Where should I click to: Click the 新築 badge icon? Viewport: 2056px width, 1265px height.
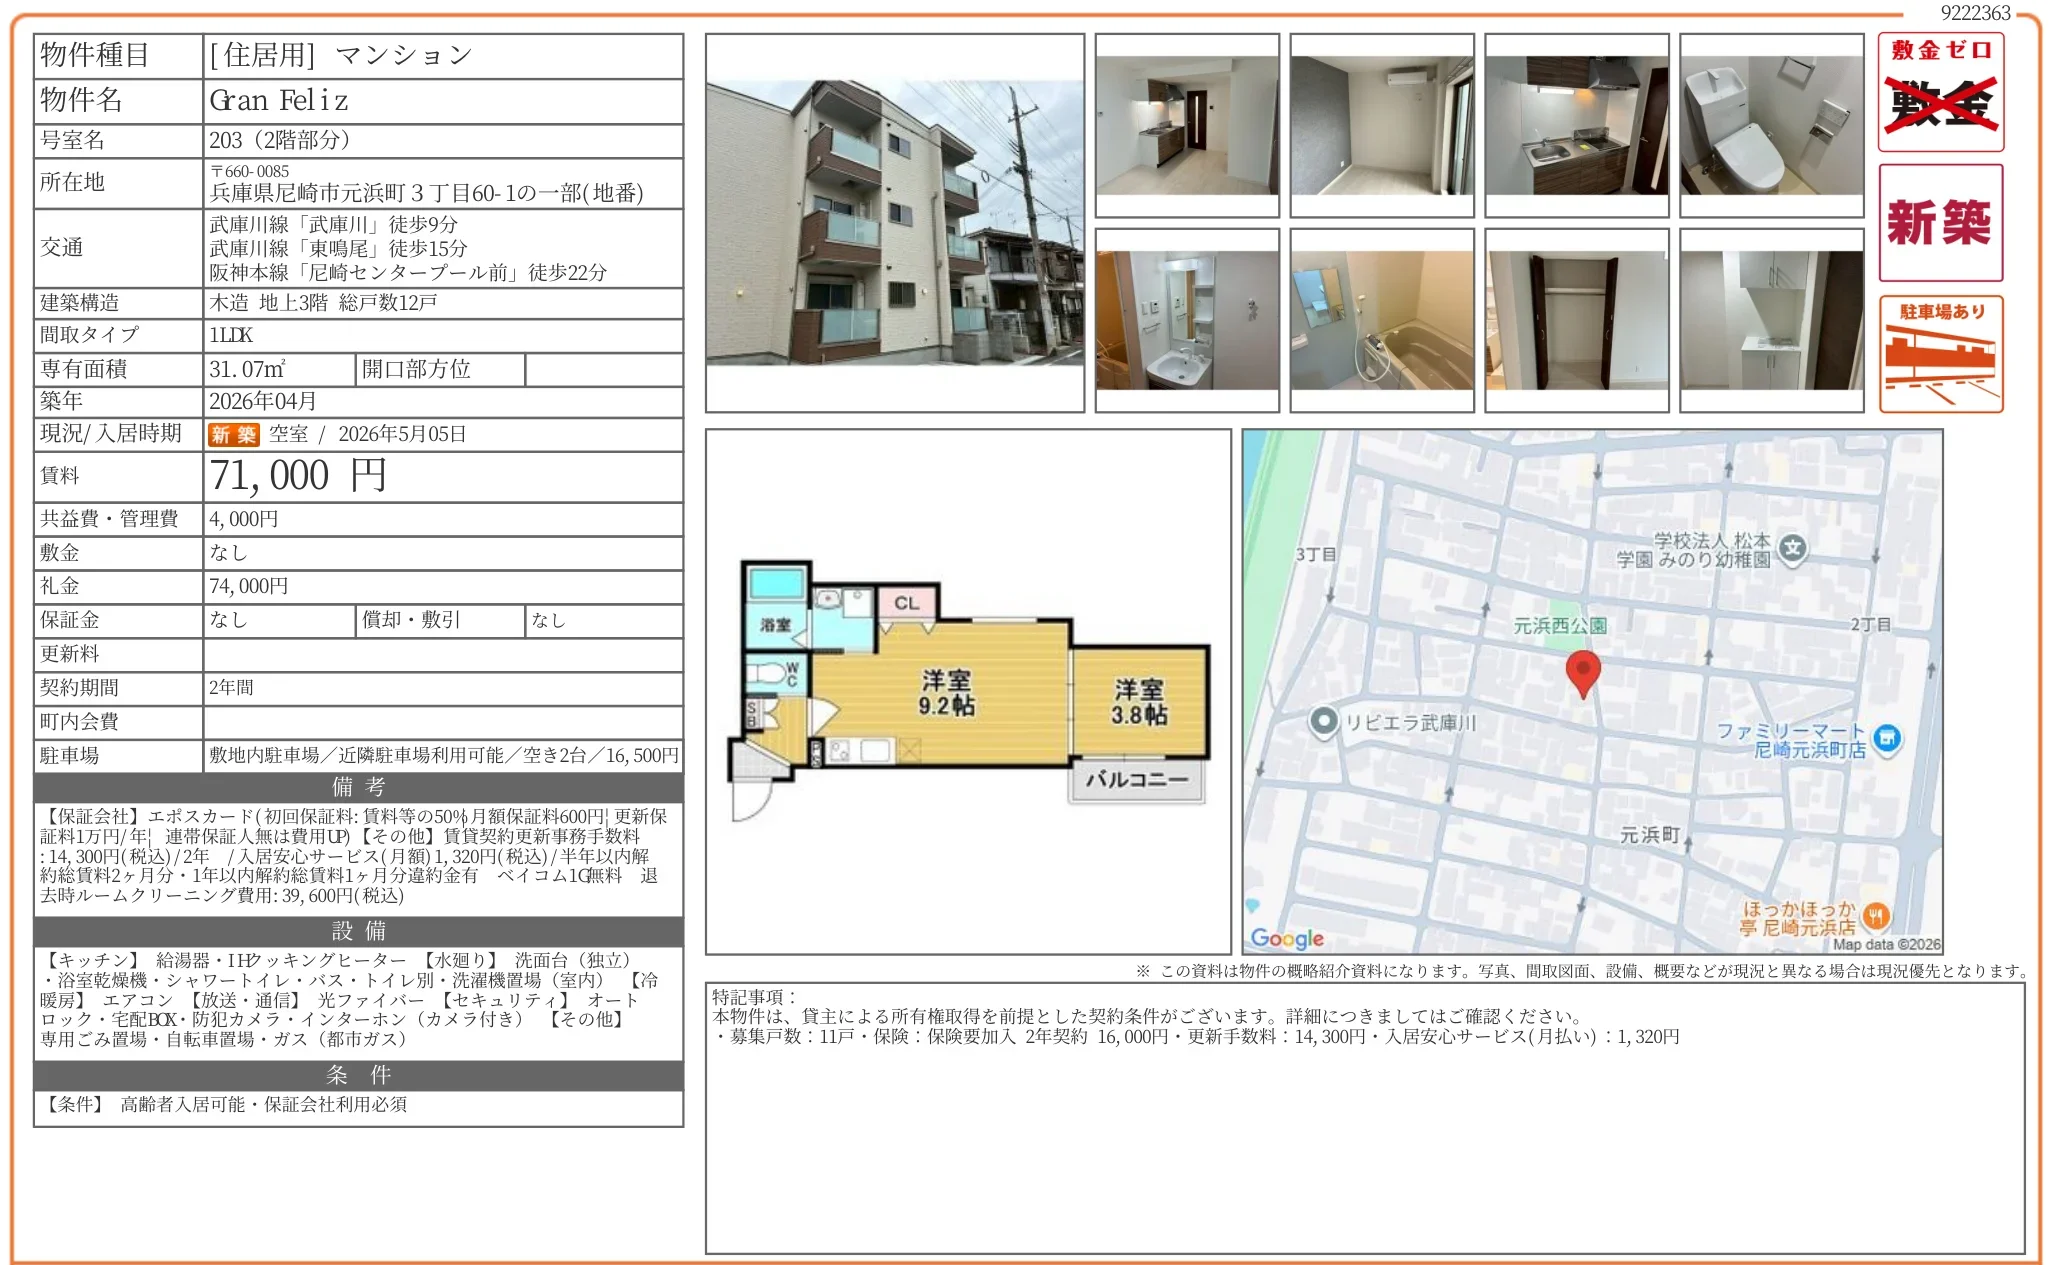tap(1940, 222)
